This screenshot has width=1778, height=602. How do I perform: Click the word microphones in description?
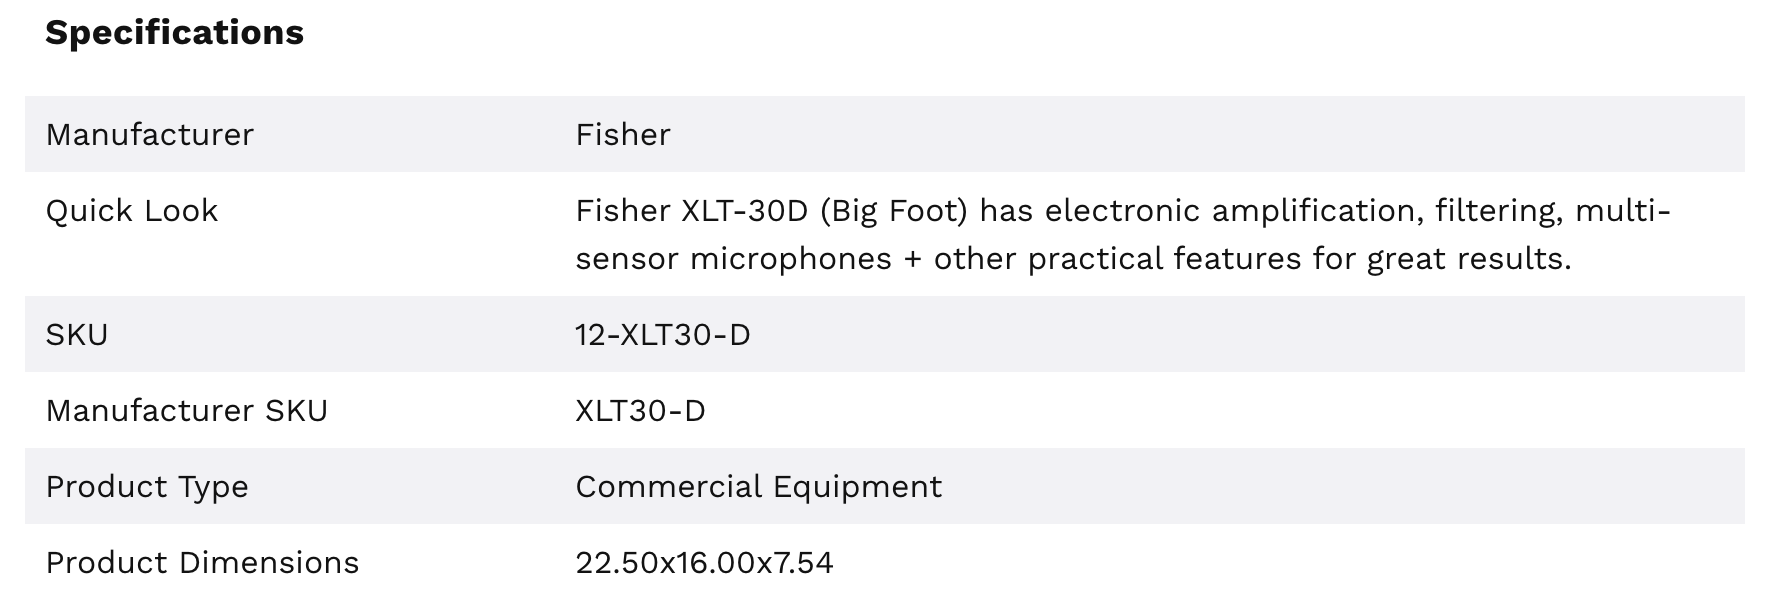790,259
